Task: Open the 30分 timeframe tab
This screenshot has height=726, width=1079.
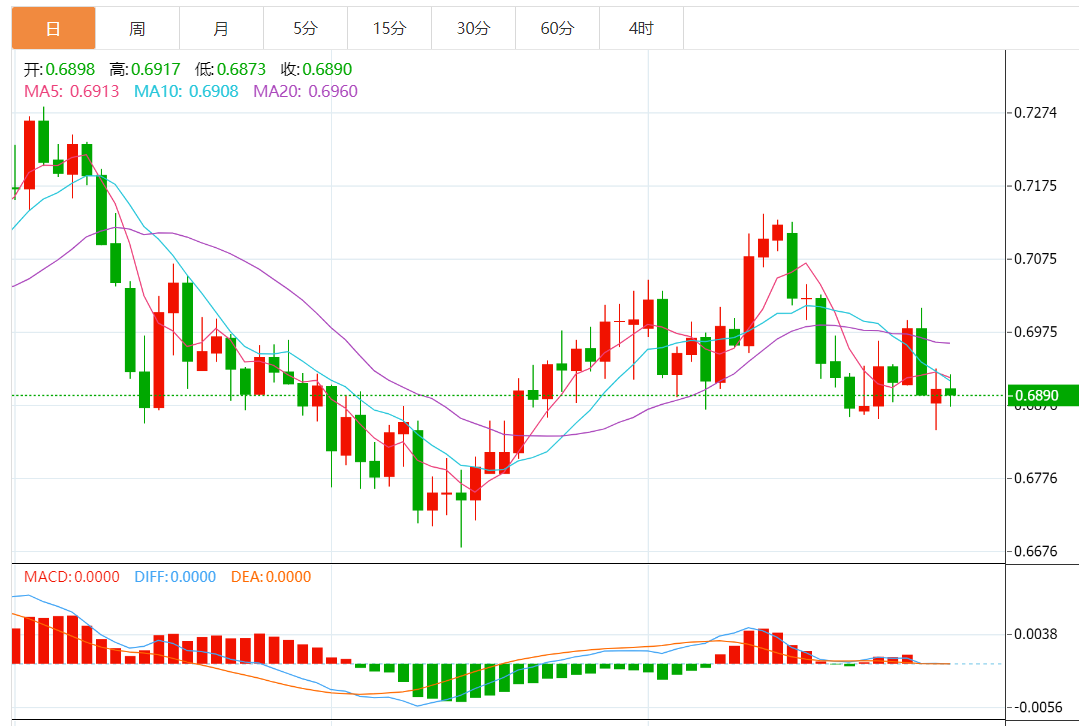Action: [x=473, y=28]
